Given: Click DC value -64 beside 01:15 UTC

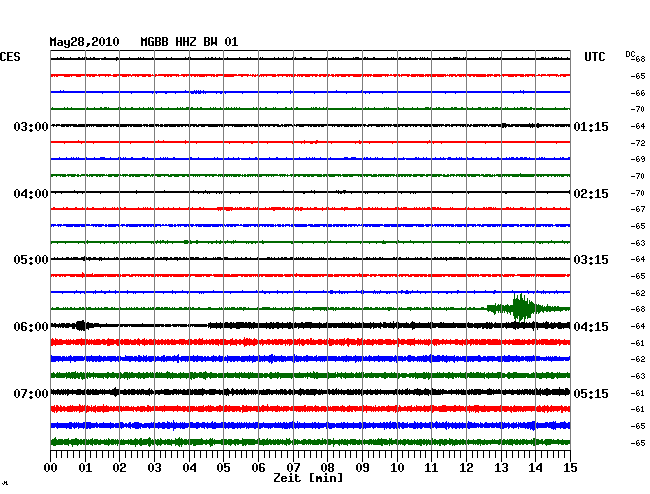Looking at the screenshot, I should point(638,126).
